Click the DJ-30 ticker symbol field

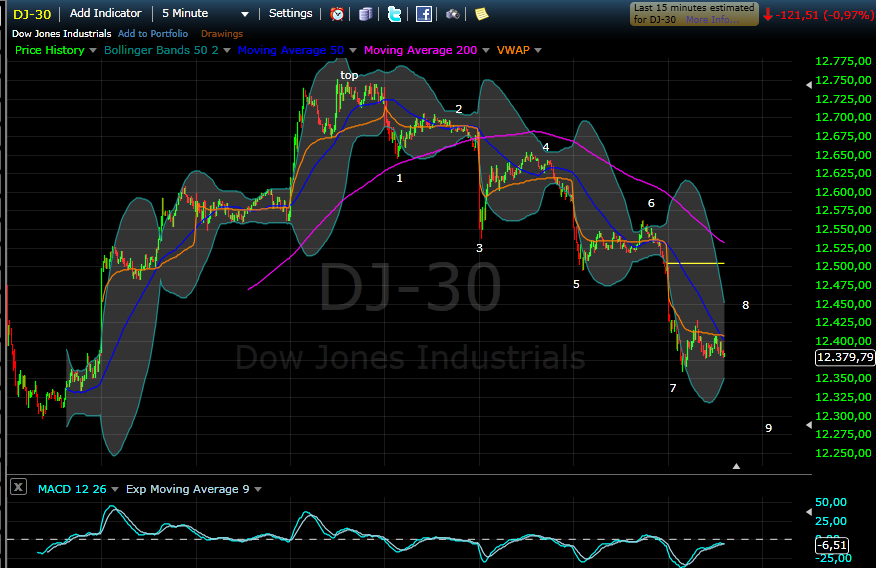[32, 14]
